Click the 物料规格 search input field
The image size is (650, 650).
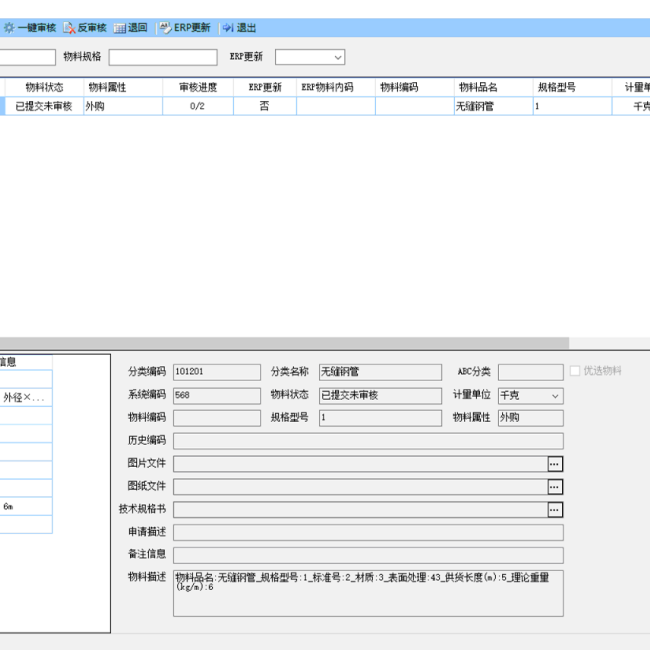(163, 57)
